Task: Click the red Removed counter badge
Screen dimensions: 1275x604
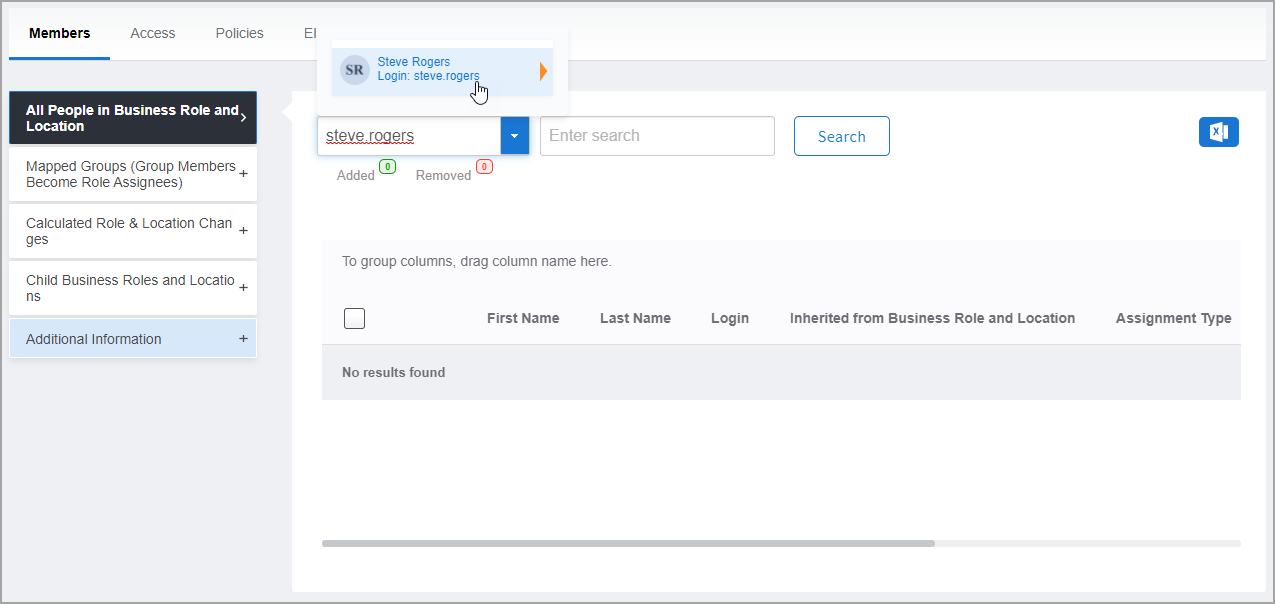Action: pos(485,166)
